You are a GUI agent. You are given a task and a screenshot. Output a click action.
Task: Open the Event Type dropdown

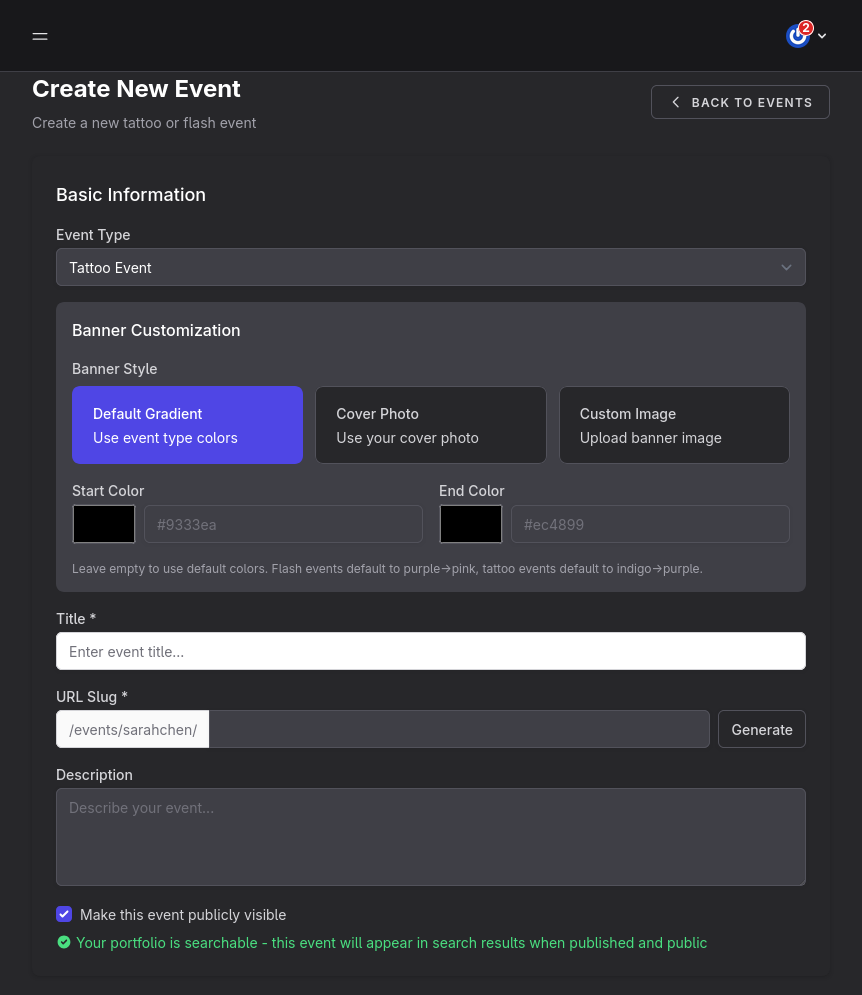click(x=430, y=267)
